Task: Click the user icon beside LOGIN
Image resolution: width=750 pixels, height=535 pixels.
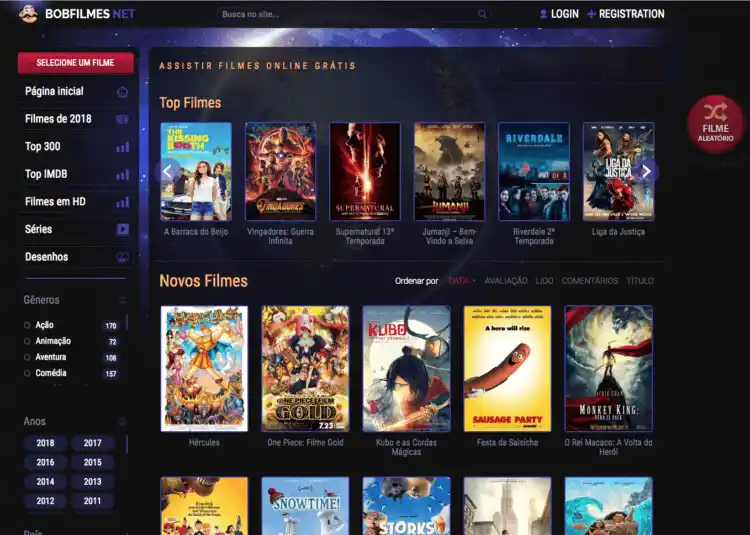Action: tap(543, 14)
